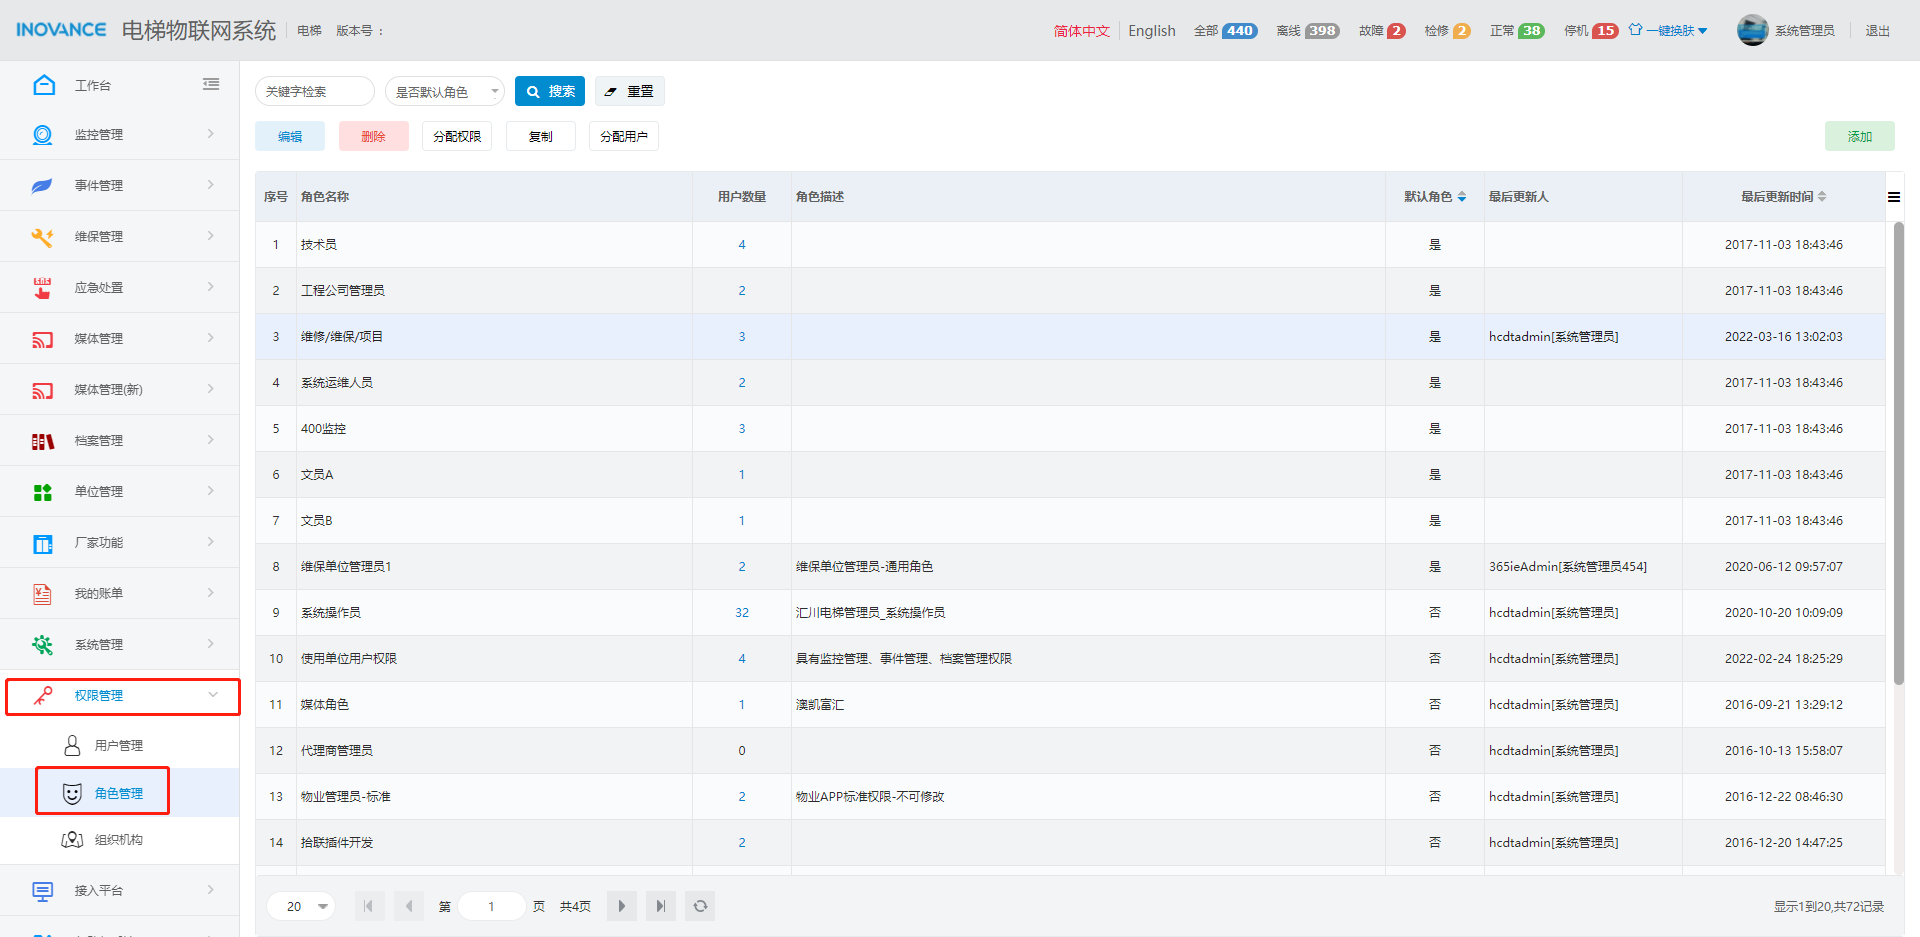
Task: Click the green 添加 button
Action: click(x=1859, y=137)
